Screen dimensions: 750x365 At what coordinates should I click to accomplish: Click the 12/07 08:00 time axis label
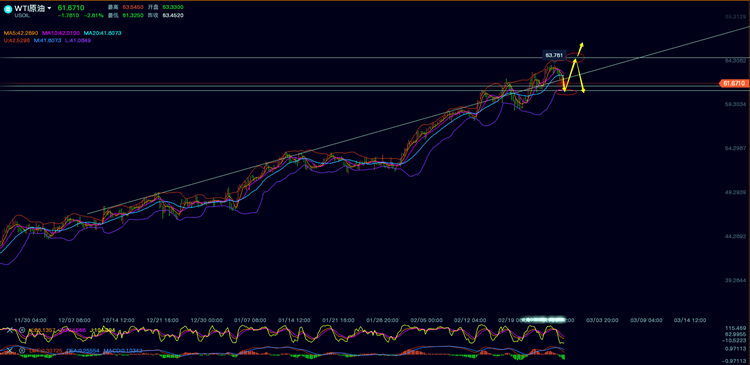click(x=74, y=320)
